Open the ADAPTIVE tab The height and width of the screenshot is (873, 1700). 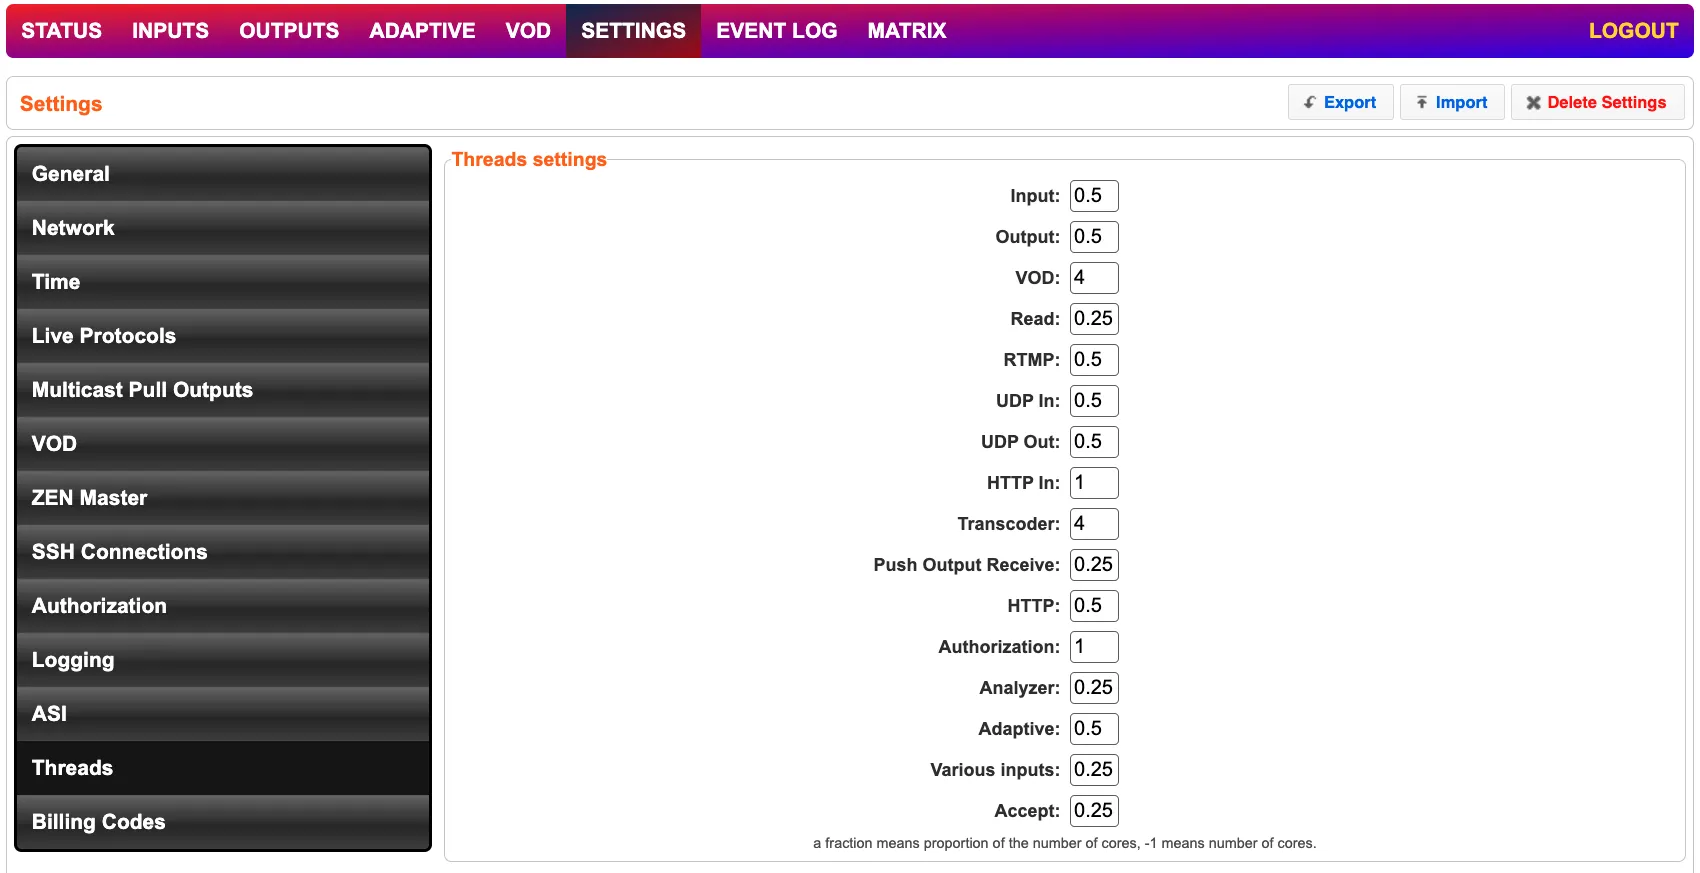coord(422,31)
